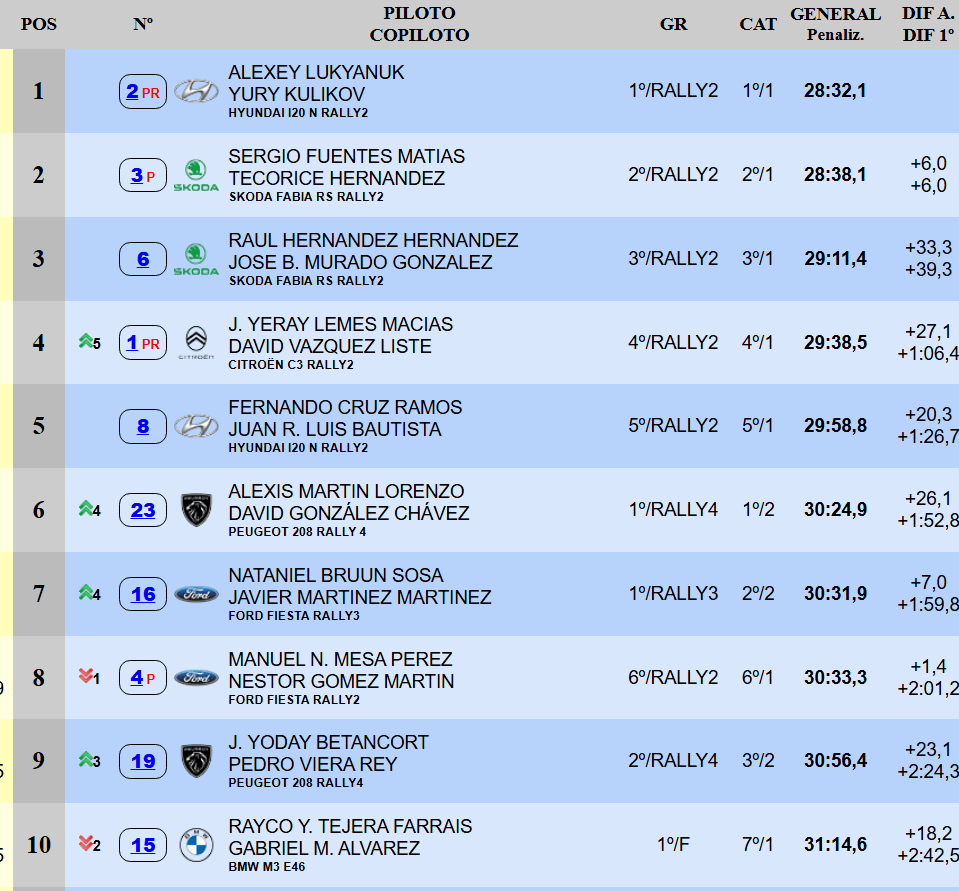959x891 pixels.
Task: Click the Hyundai logo for Fernando Cruz
Action: pos(196,427)
